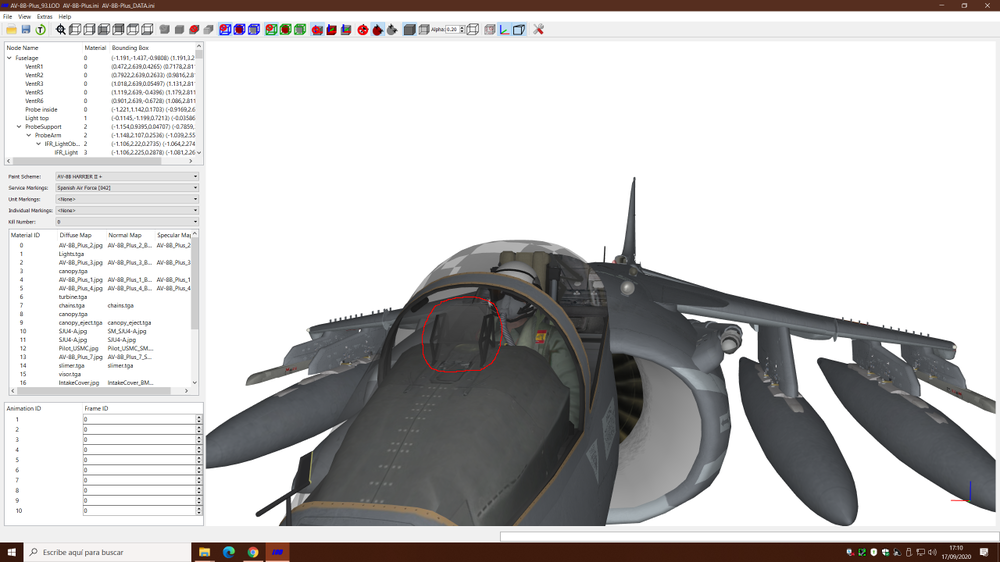The height and width of the screenshot is (562, 1000).
Task: Open the Service Markings dropdown
Action: (127, 188)
